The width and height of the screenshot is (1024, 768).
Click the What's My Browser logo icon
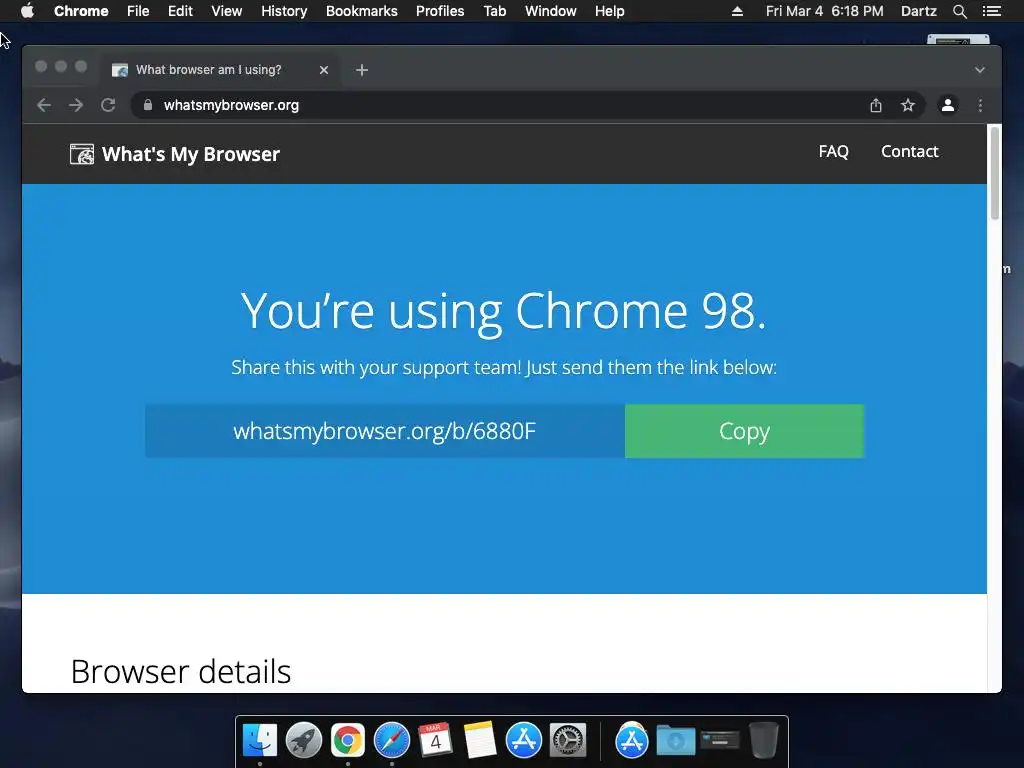tap(82, 154)
